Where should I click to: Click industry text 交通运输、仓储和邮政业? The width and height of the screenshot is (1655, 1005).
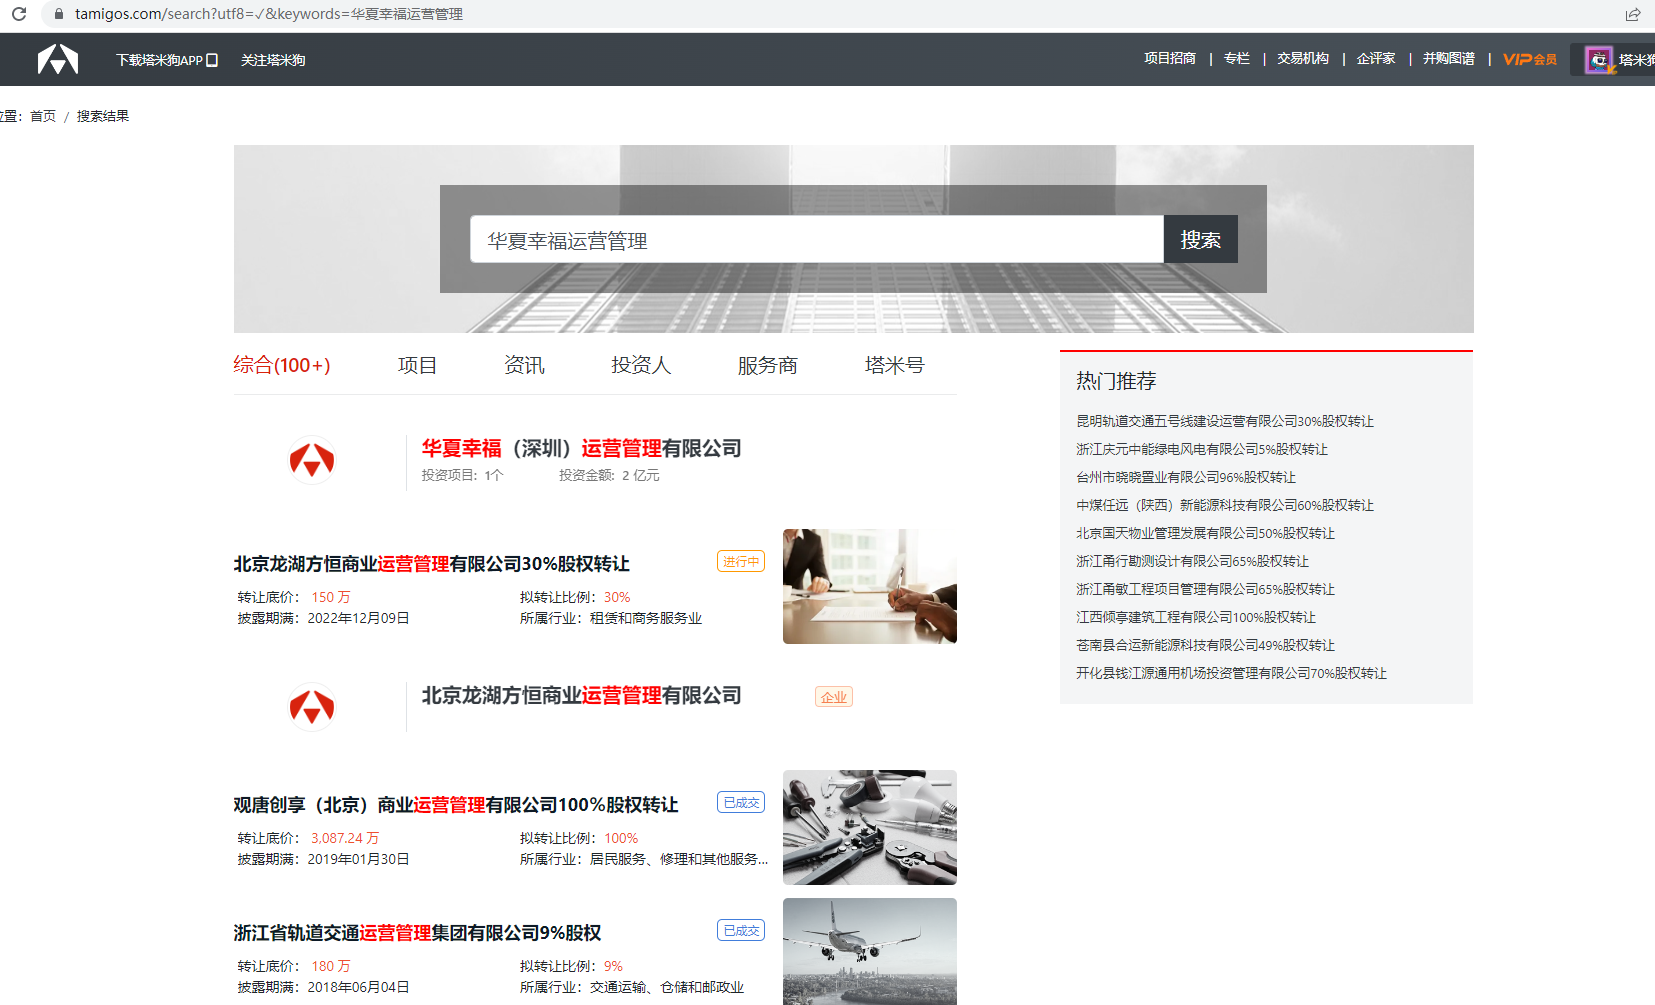[667, 987]
